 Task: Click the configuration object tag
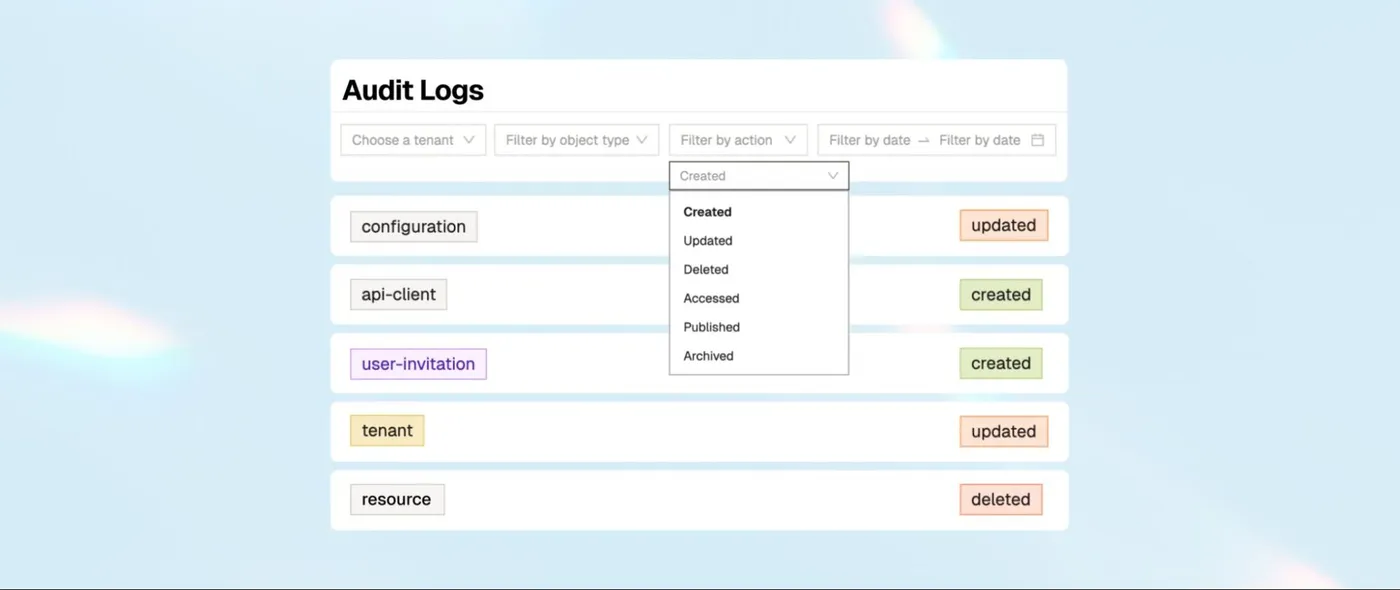coord(413,227)
